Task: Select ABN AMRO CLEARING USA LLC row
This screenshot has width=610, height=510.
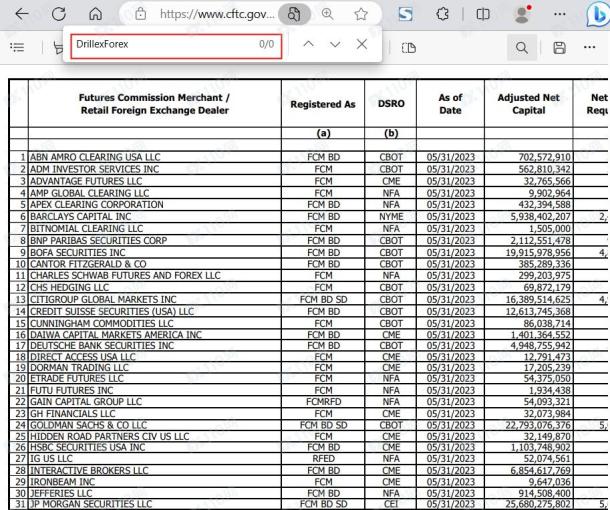Action: click(95, 157)
